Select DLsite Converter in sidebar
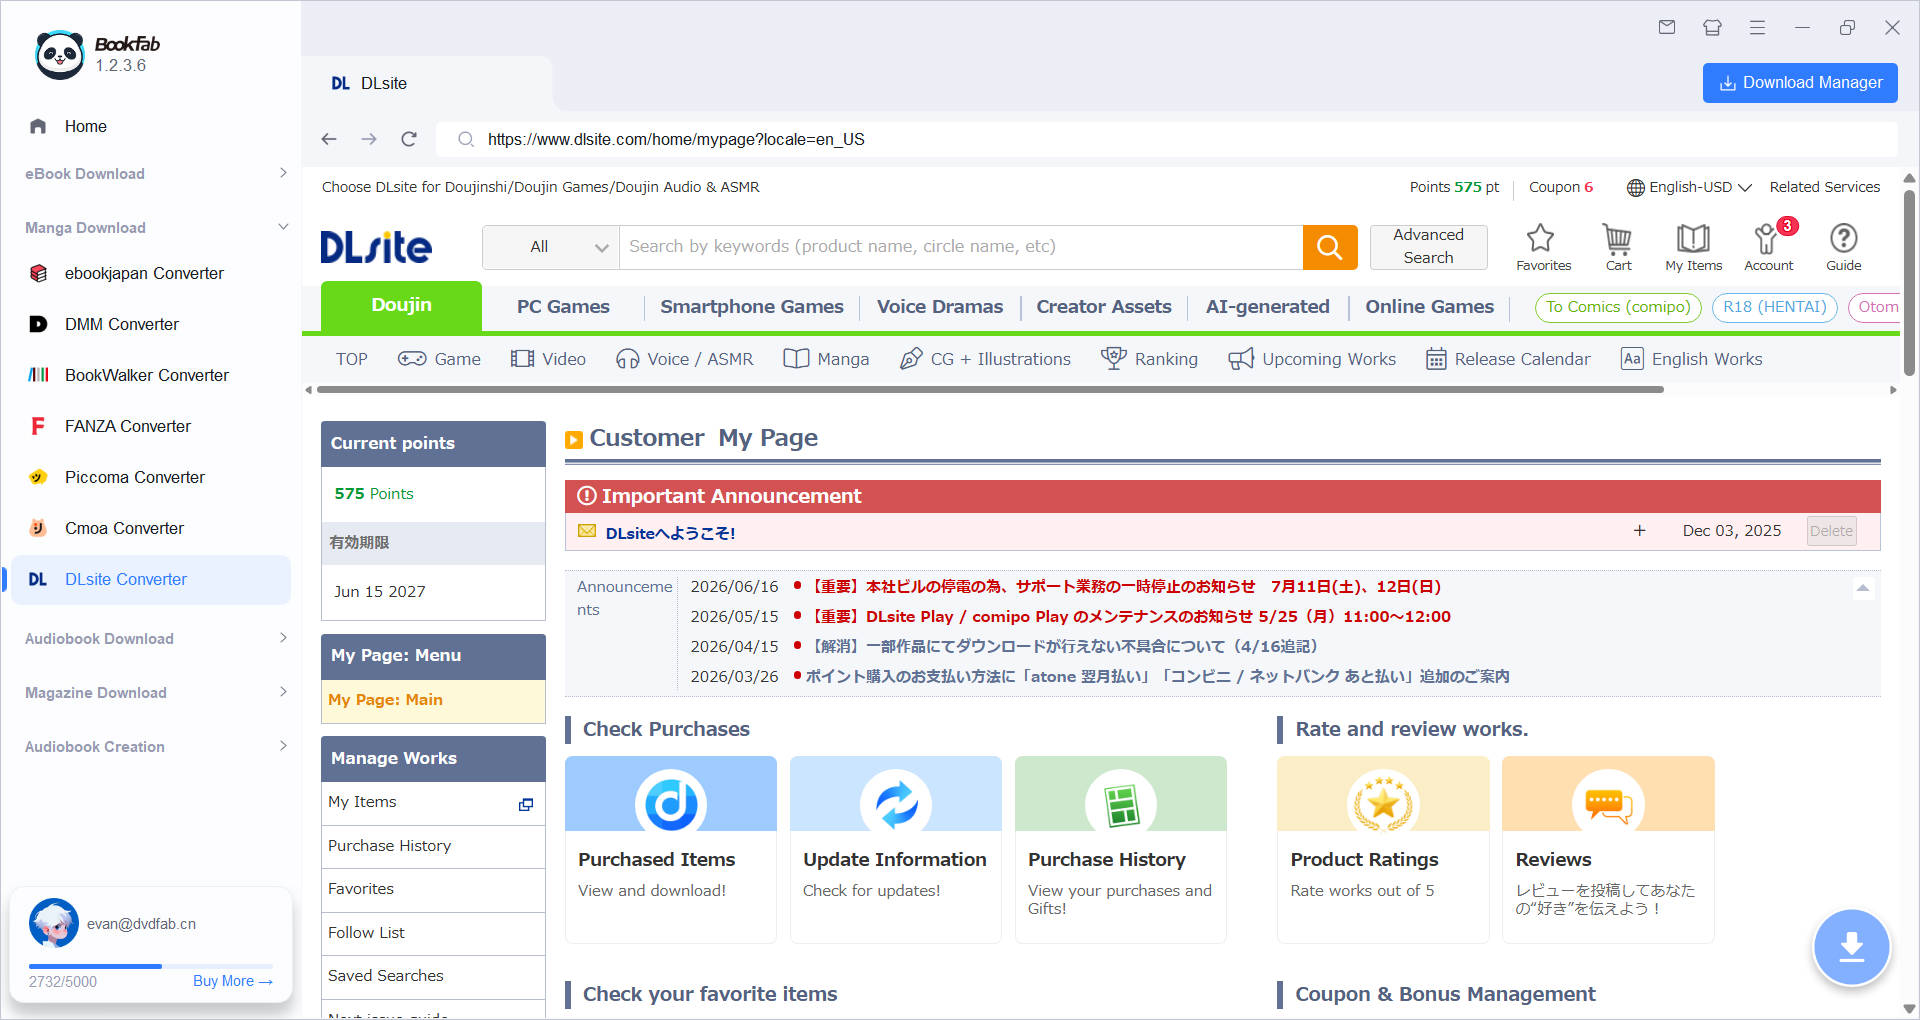 (151, 579)
